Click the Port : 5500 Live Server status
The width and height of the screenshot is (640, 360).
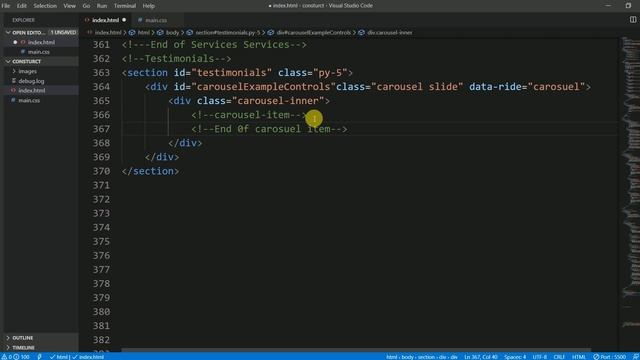pos(609,357)
